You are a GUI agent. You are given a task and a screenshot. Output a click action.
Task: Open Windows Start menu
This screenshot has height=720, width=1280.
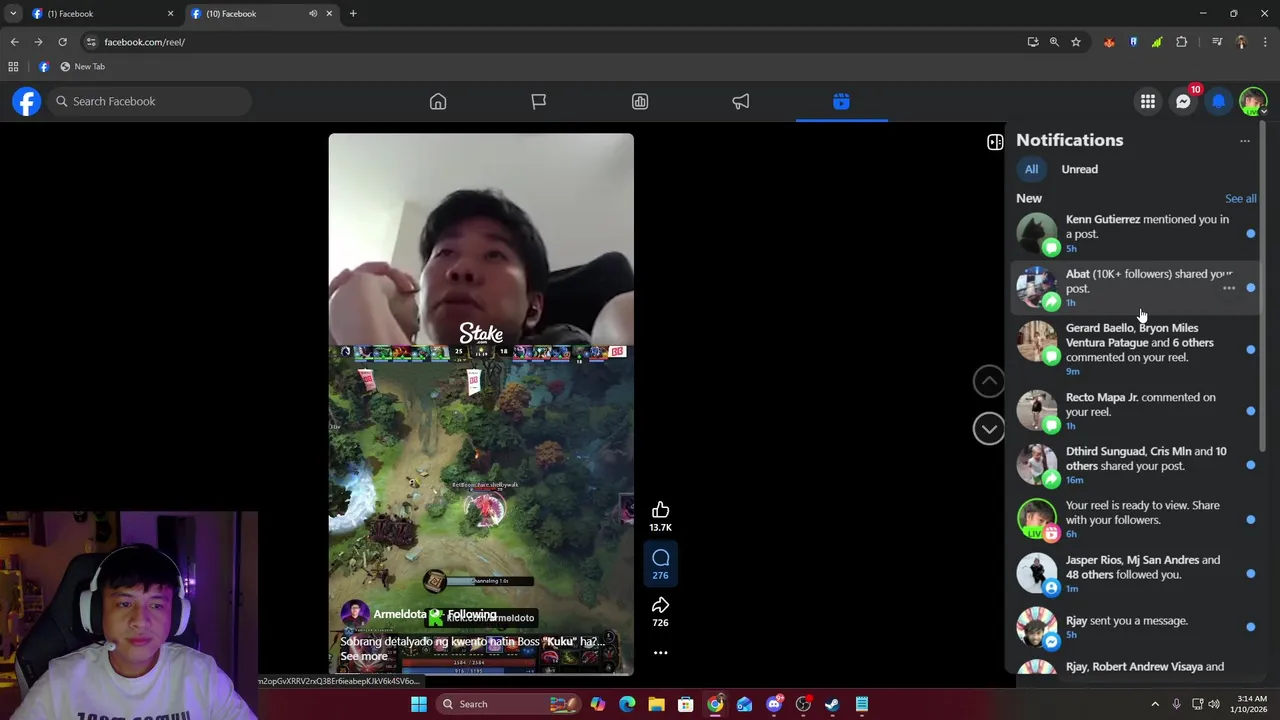tap(419, 704)
